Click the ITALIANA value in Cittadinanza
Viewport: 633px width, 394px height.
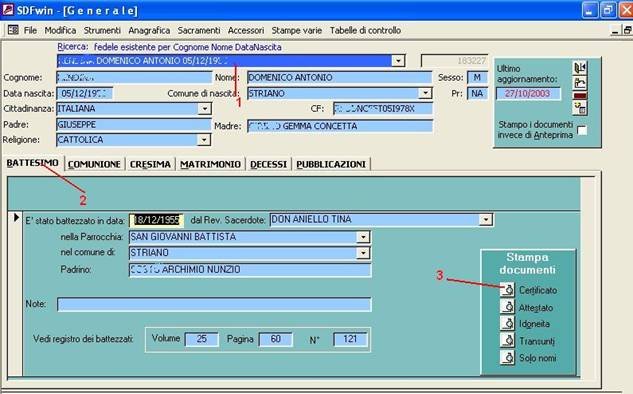click(x=77, y=109)
